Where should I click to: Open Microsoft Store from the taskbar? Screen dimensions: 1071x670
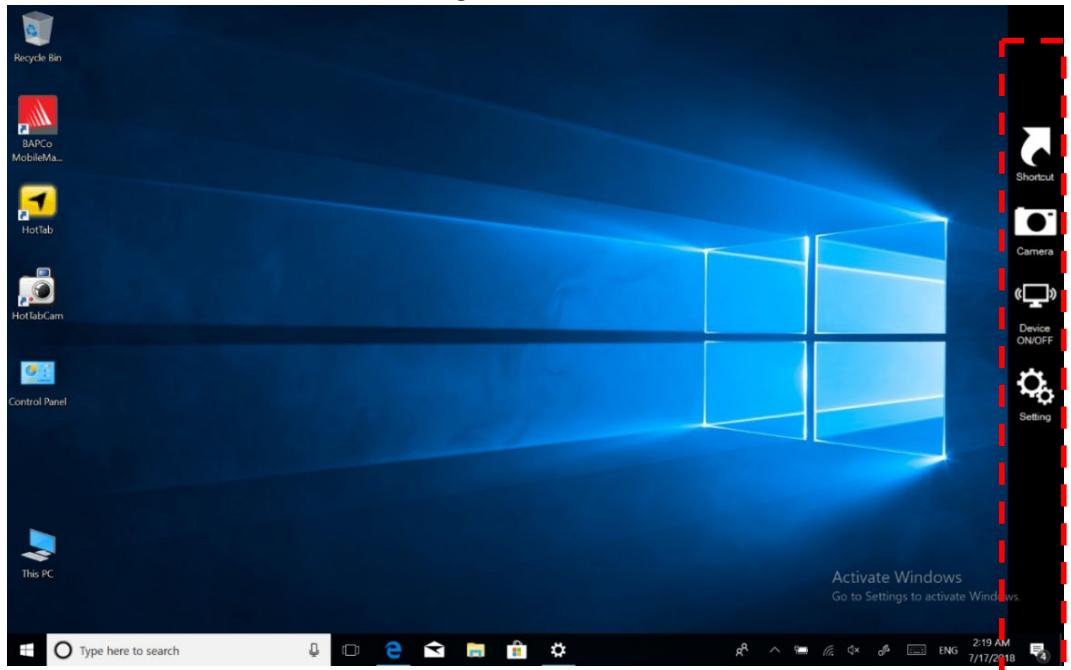click(x=516, y=650)
